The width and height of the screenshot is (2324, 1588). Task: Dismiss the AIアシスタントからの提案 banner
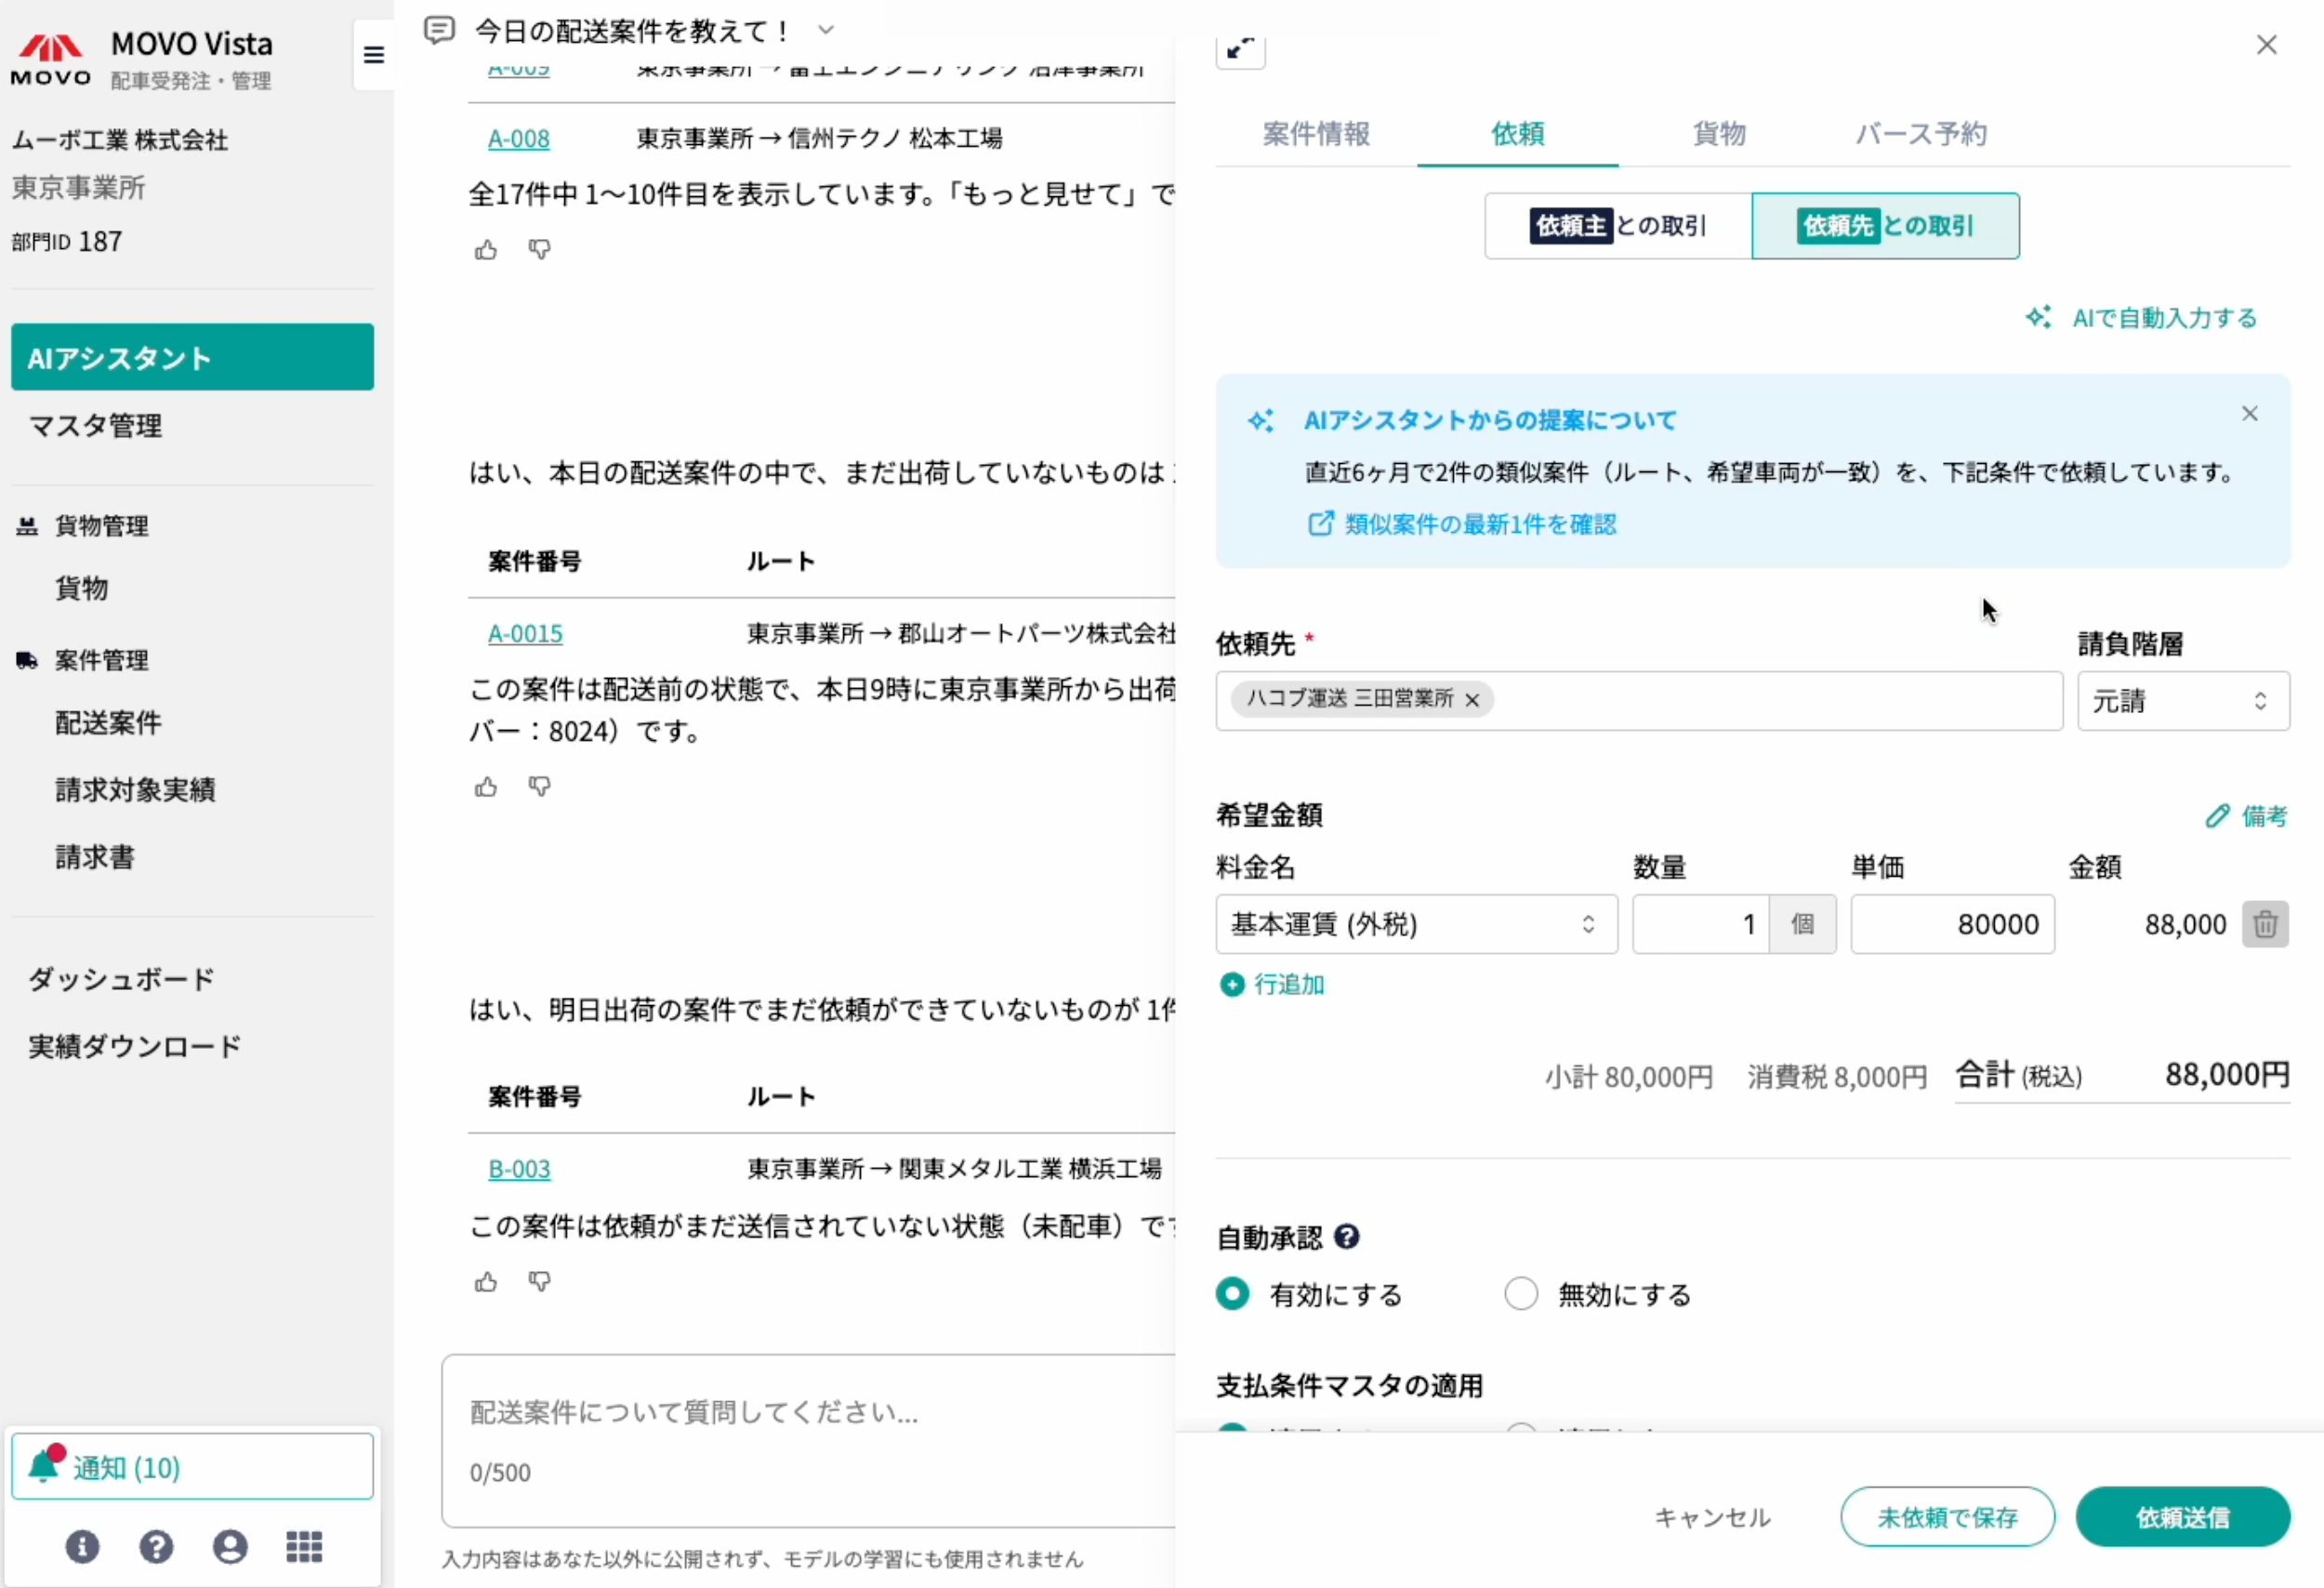pos(2249,414)
